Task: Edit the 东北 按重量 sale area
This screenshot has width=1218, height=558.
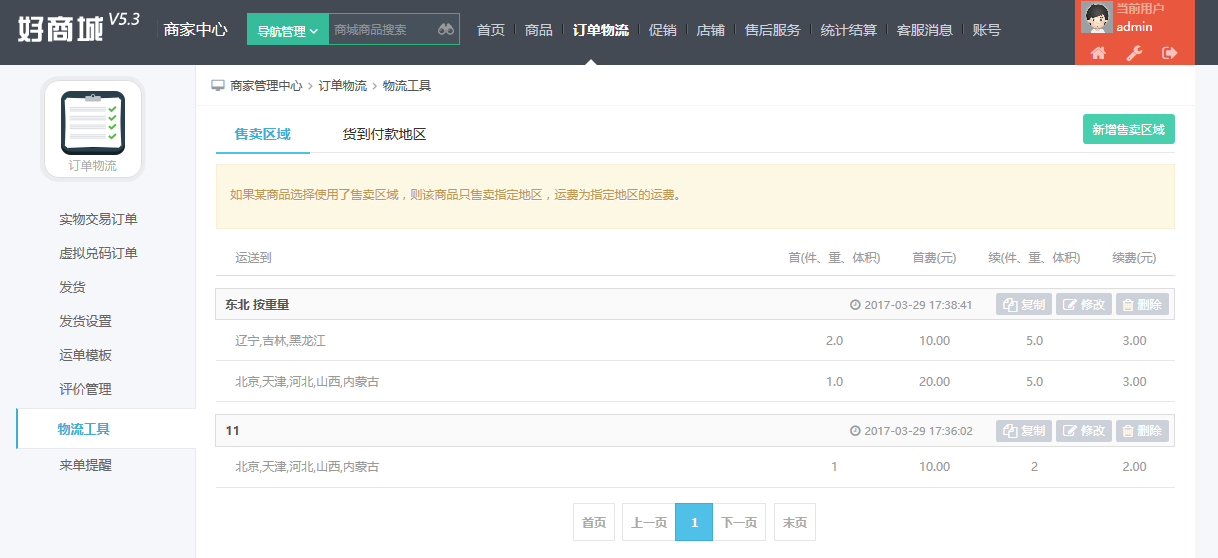Action: (x=1084, y=305)
